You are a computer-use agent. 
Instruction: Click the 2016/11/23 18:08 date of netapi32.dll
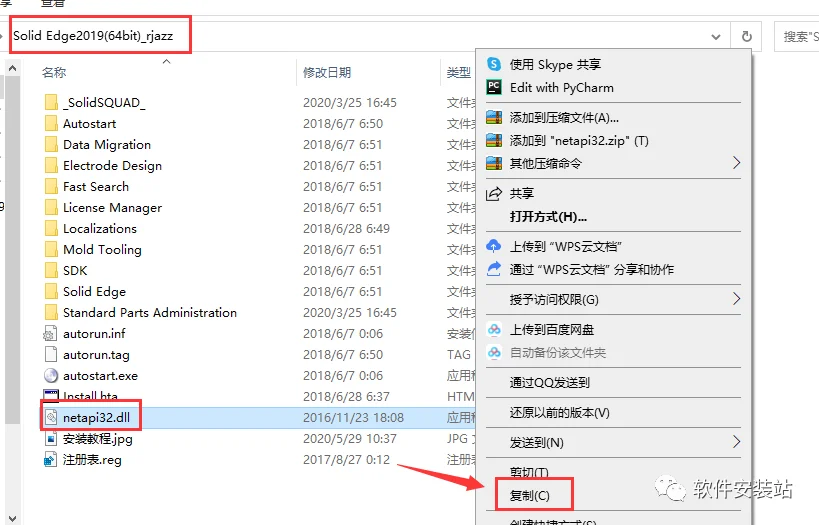[354, 417]
